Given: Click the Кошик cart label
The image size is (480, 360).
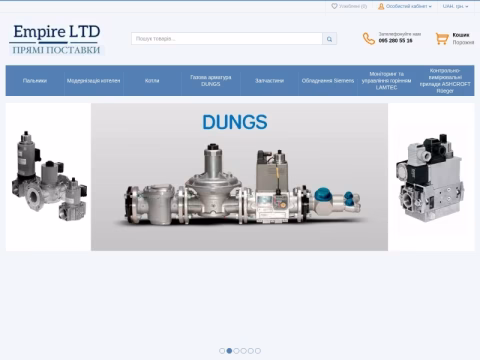Looking at the screenshot, I should pyautogui.click(x=461, y=35).
